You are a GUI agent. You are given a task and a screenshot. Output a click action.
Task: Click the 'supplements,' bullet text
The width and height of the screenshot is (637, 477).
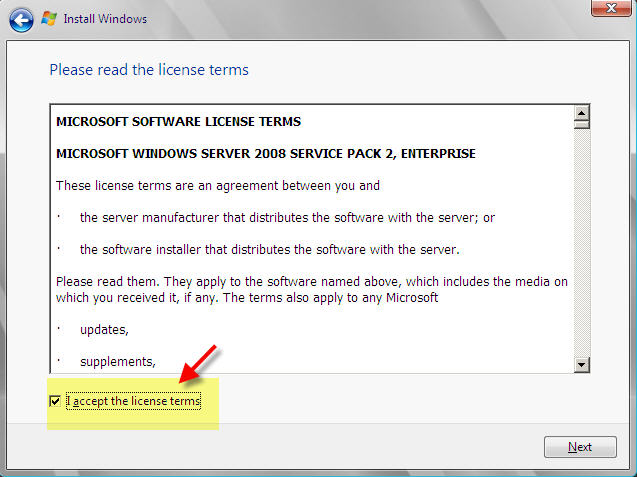click(x=118, y=362)
